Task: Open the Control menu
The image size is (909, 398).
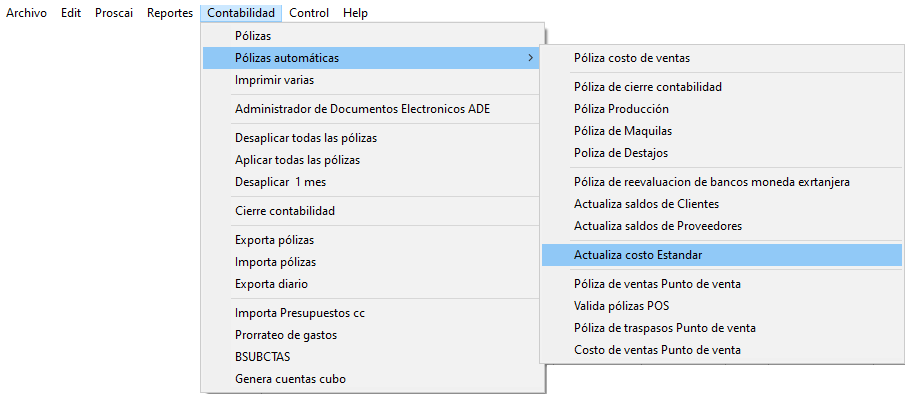Action: point(309,13)
